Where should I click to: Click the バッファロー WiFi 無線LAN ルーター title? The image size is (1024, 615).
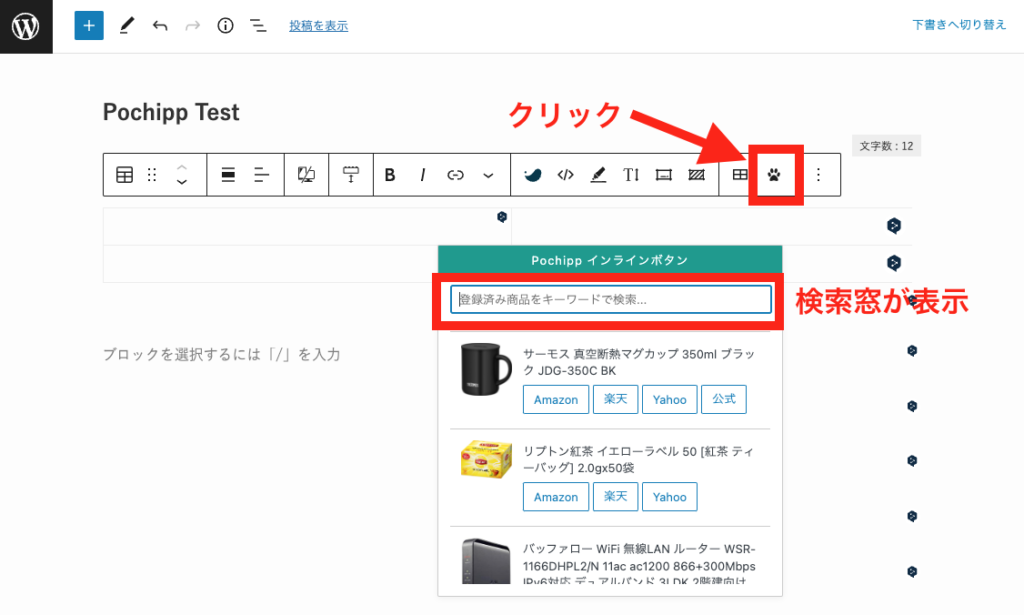point(639,565)
